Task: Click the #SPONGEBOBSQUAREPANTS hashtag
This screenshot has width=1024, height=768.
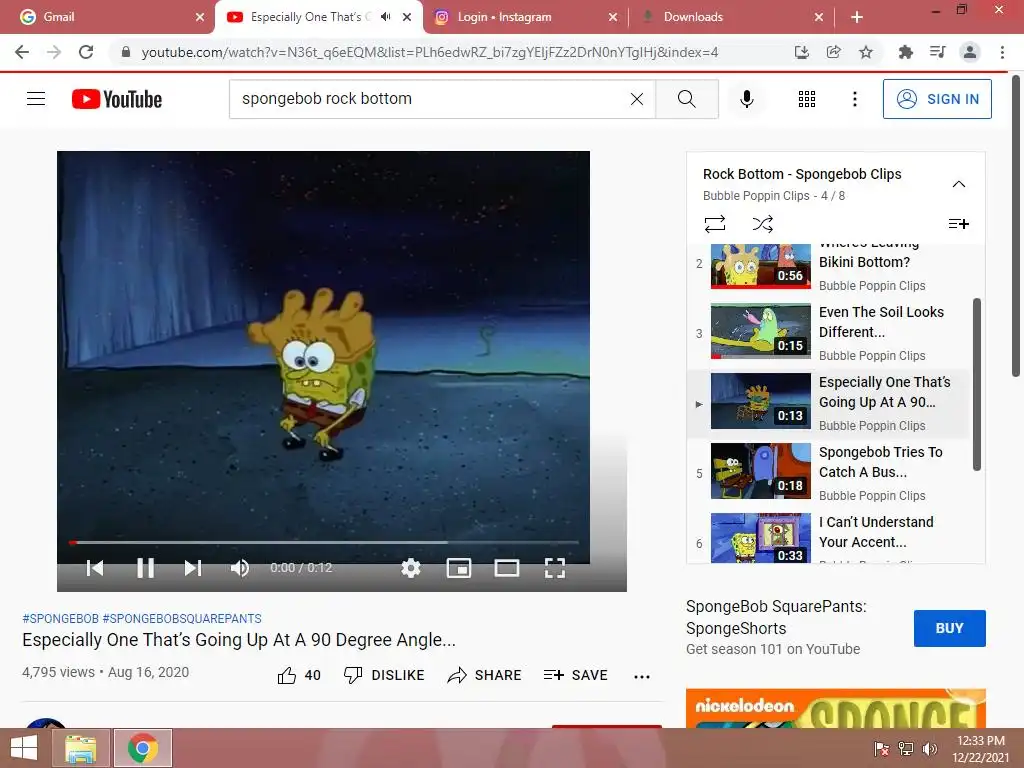Action: (182, 618)
